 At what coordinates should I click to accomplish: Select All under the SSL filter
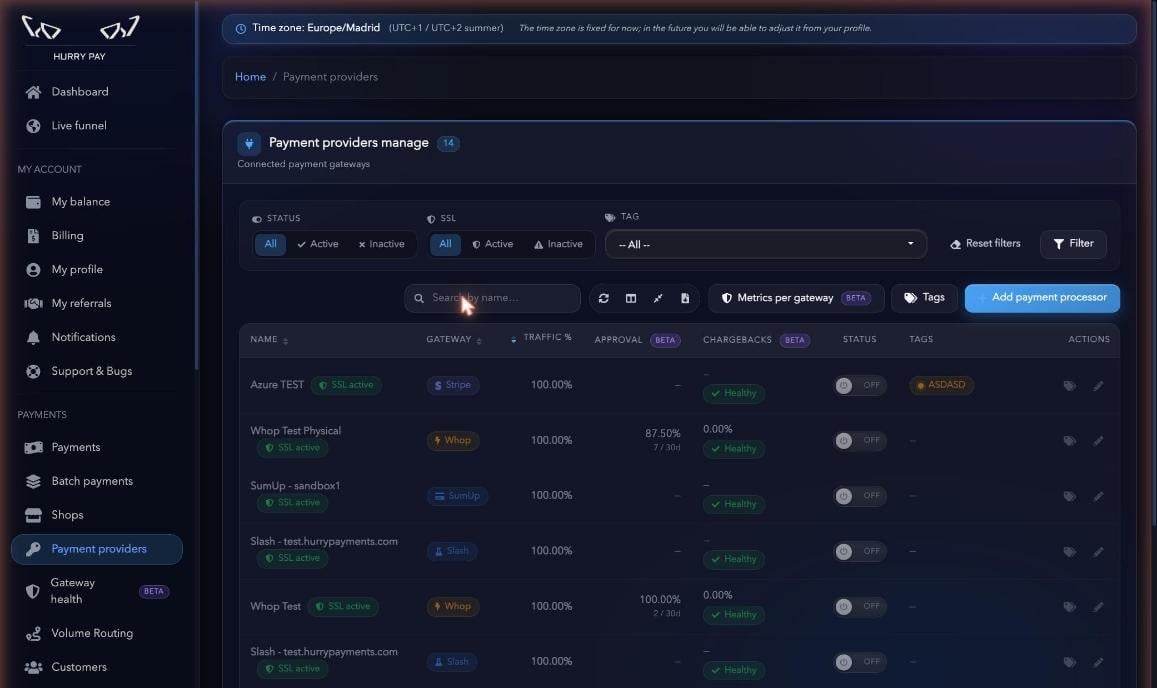click(x=445, y=244)
